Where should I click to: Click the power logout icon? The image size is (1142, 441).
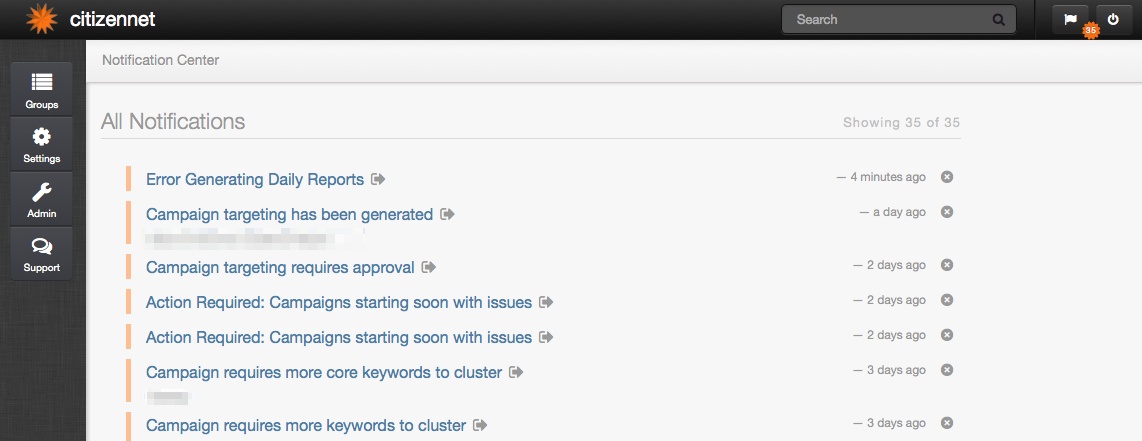pyautogui.click(x=1114, y=20)
